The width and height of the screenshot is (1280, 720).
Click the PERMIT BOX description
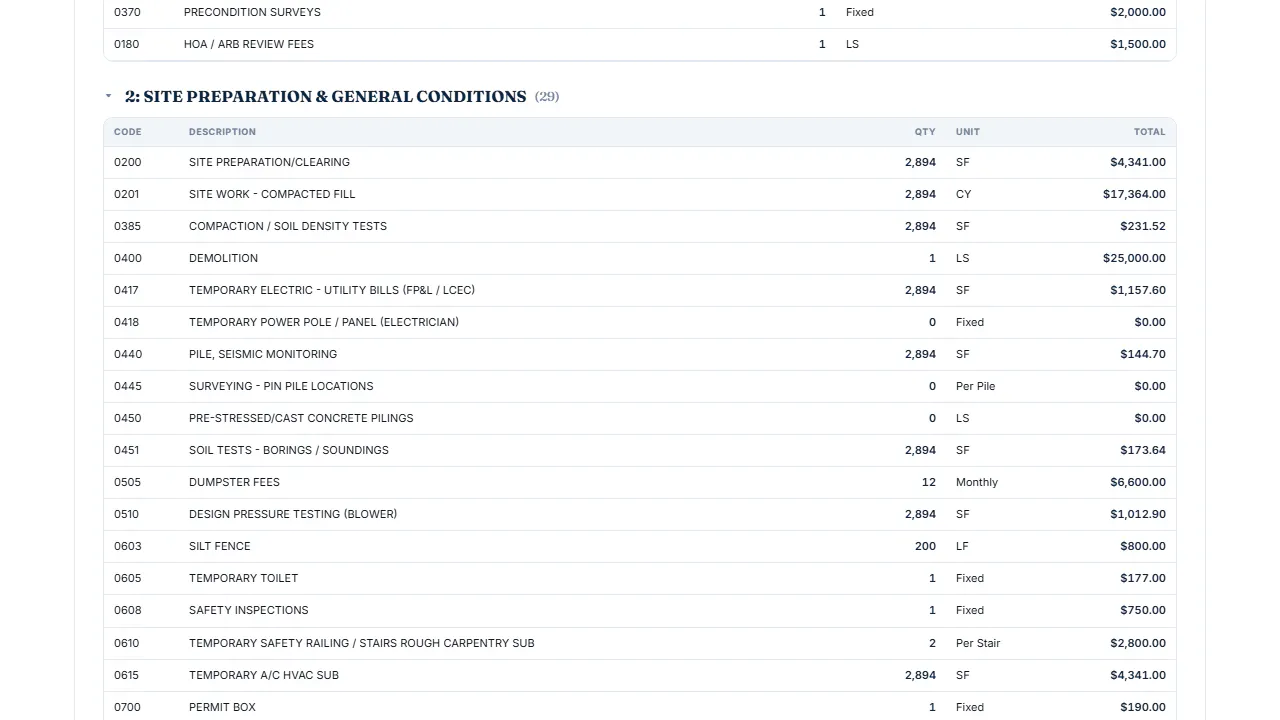222,707
